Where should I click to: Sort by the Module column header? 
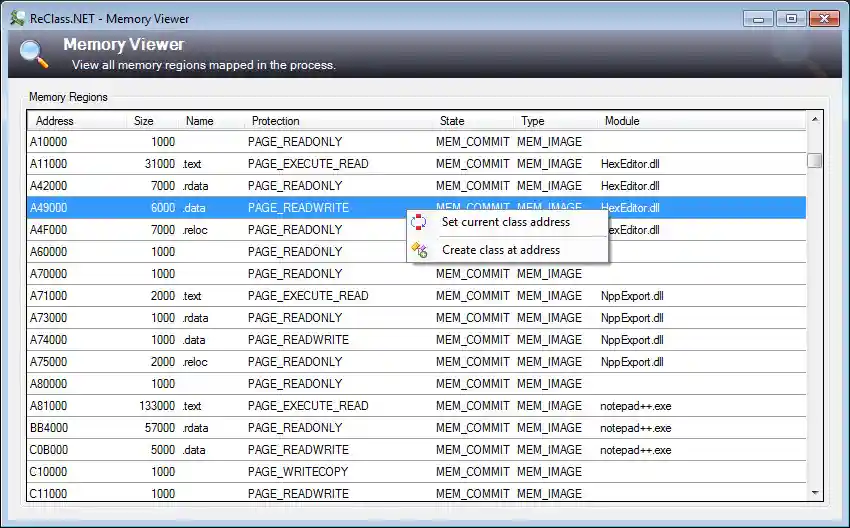point(622,121)
